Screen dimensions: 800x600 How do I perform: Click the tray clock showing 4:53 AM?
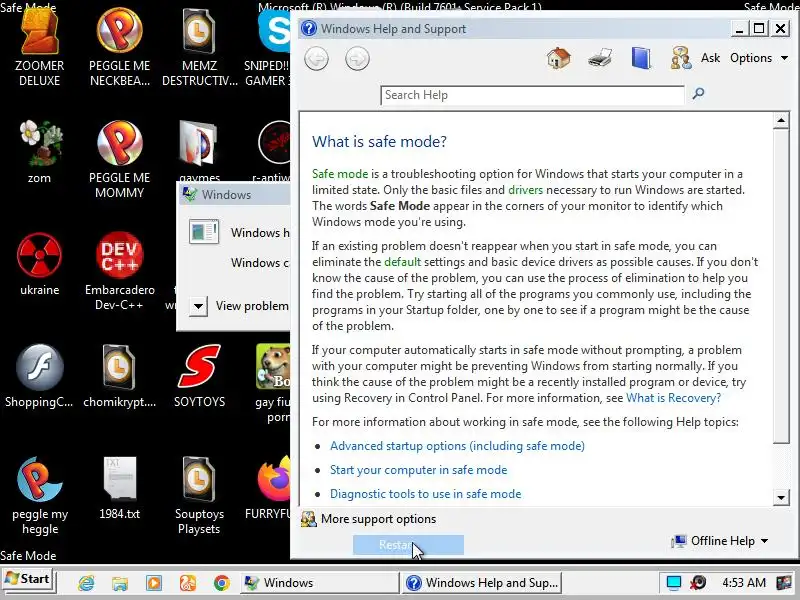[x=744, y=583]
